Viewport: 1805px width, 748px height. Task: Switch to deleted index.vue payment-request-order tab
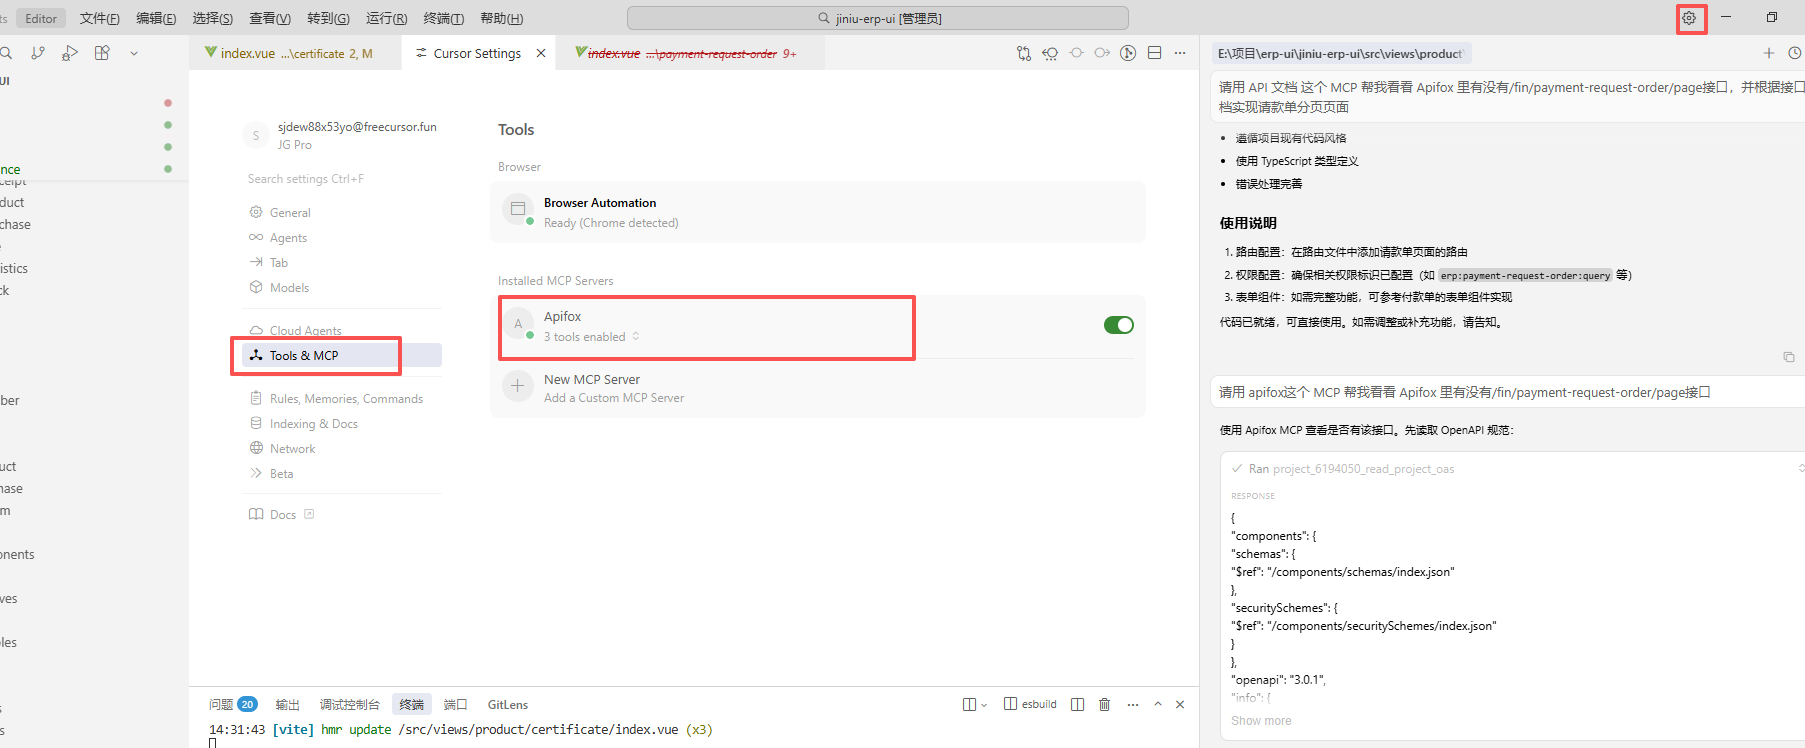click(x=690, y=53)
